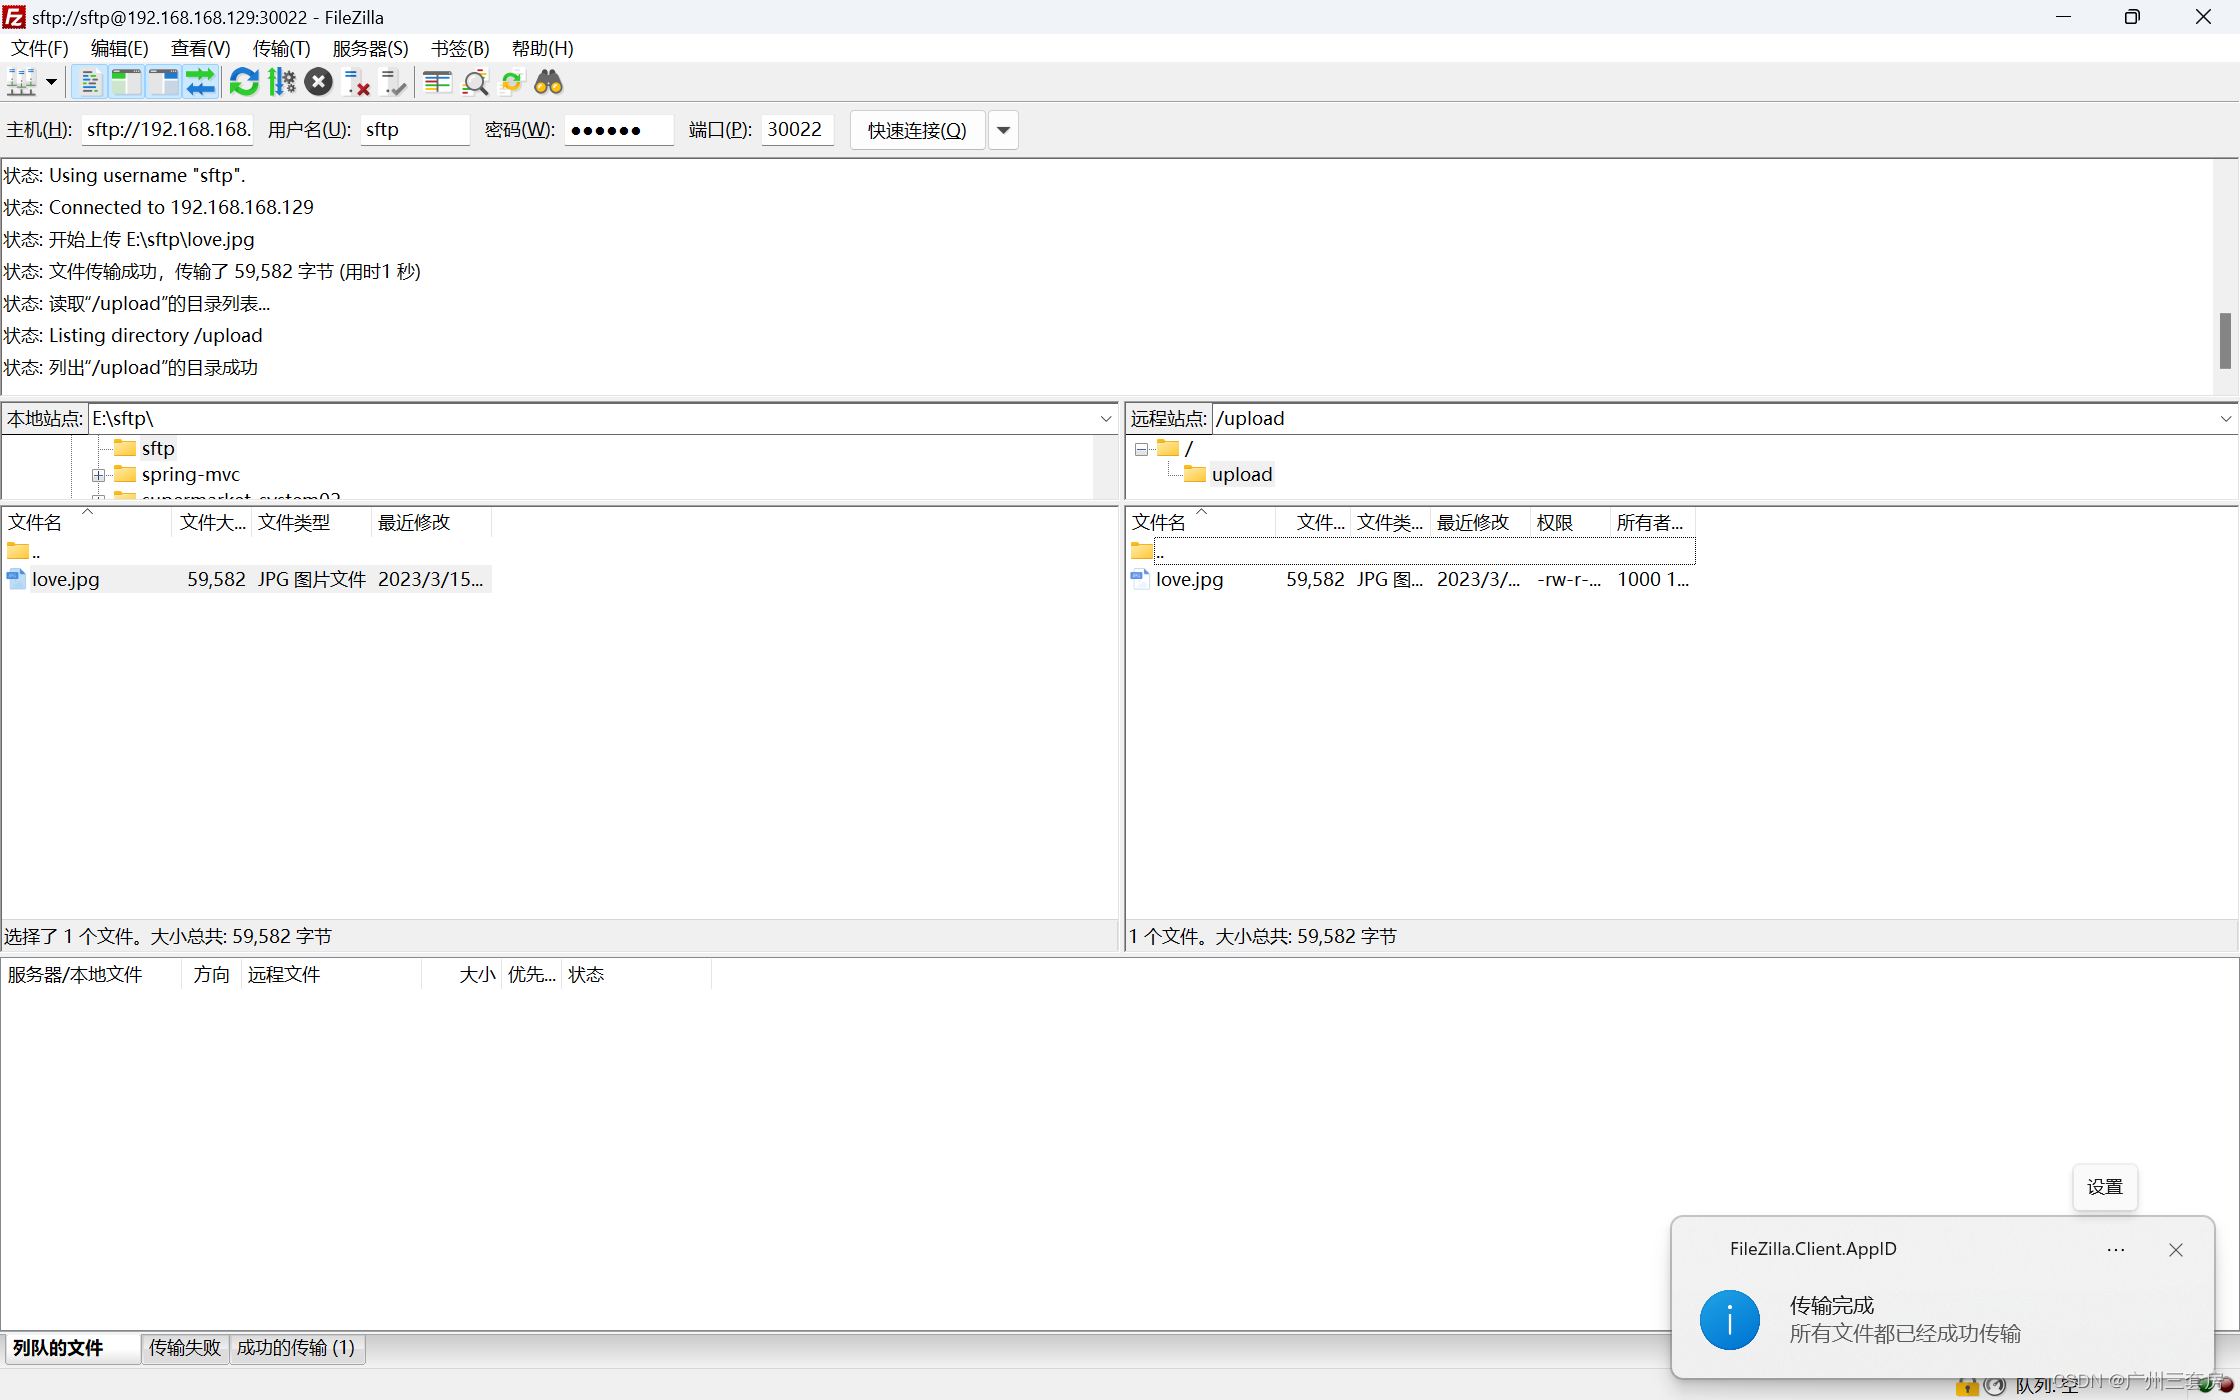The height and width of the screenshot is (1400, 2240).
Task: Dismiss the FileZilla transfer complete notification
Action: pos(2176,1250)
